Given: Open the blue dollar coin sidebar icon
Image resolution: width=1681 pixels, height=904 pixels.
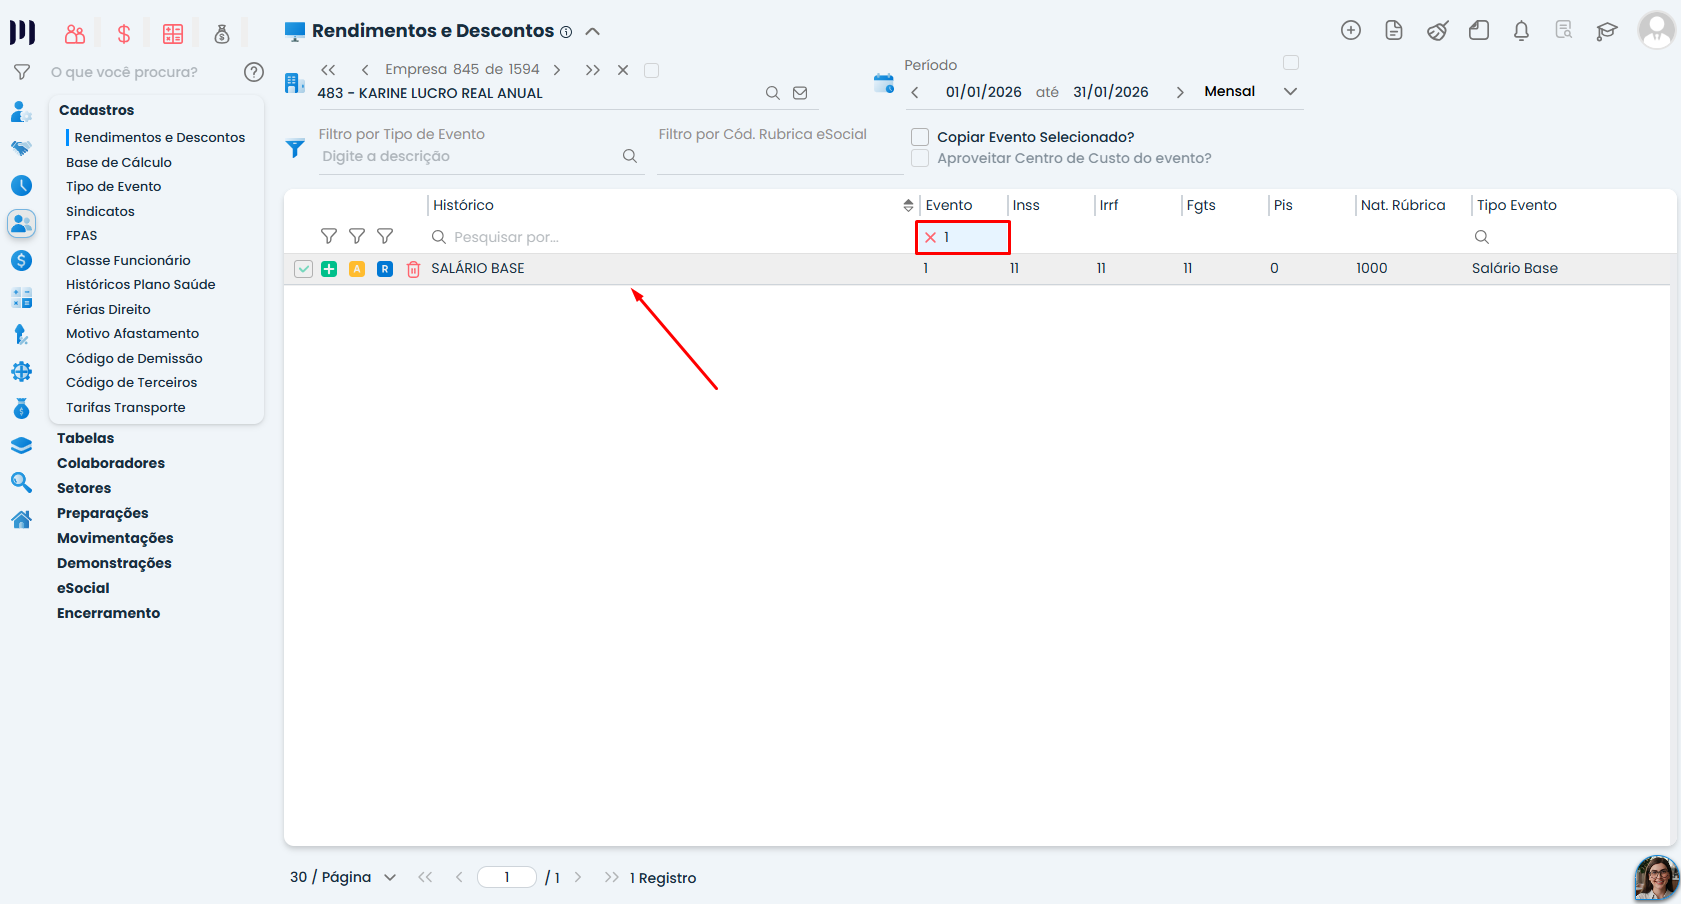Looking at the screenshot, I should pos(21,260).
